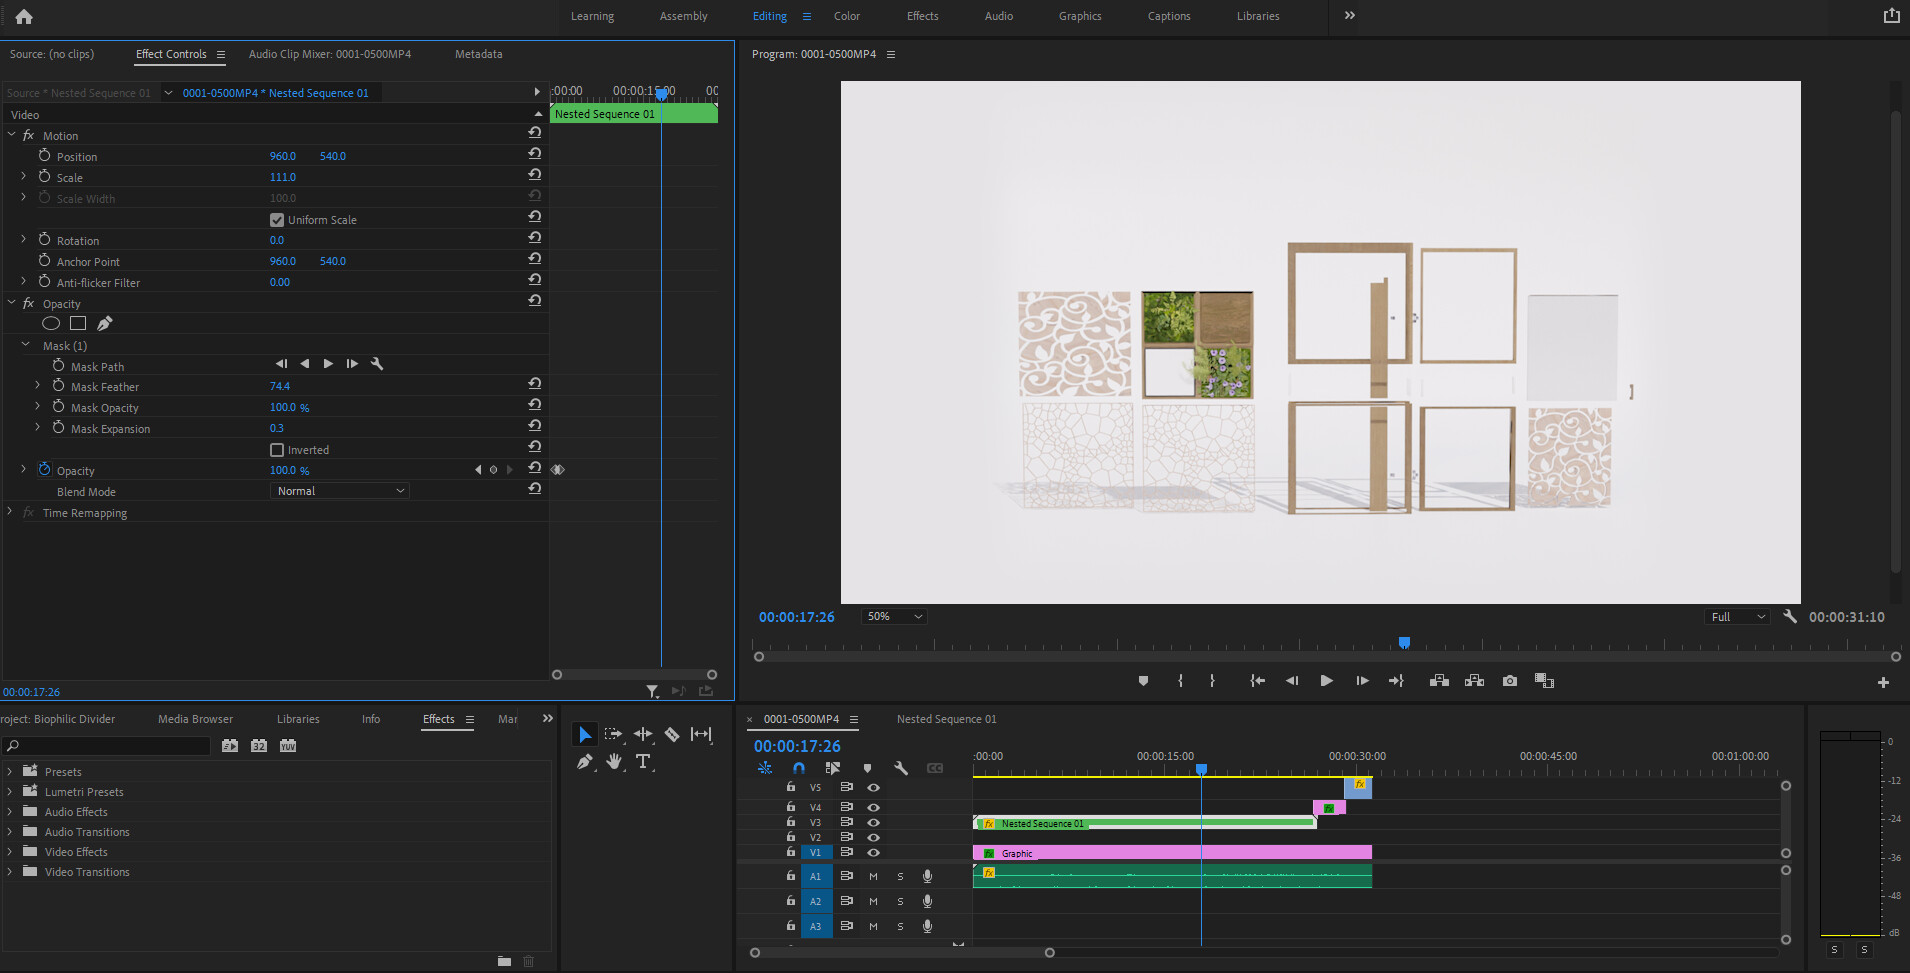Screen dimensions: 1910x973
Task: Select the free draw bezier mask pen
Action: tap(105, 323)
